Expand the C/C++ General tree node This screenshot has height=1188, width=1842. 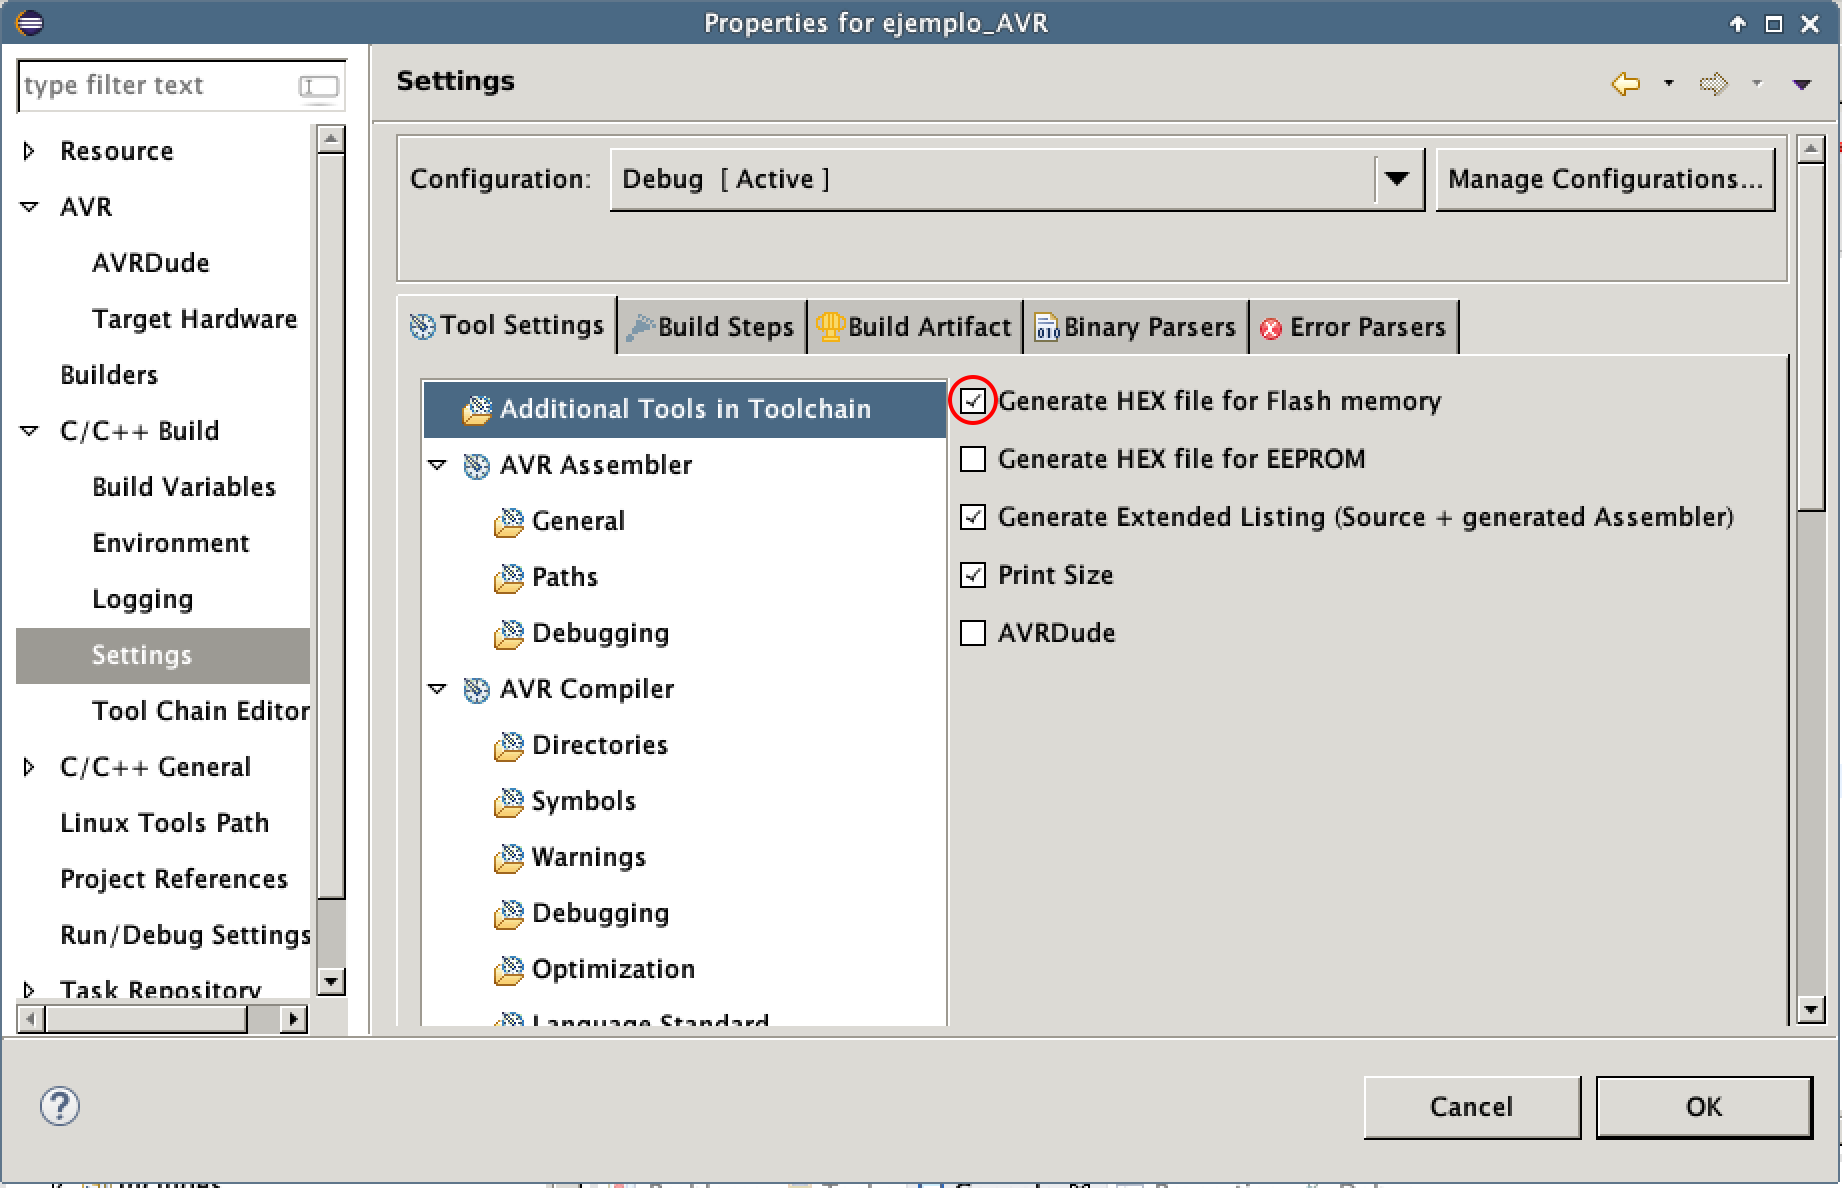point(30,767)
